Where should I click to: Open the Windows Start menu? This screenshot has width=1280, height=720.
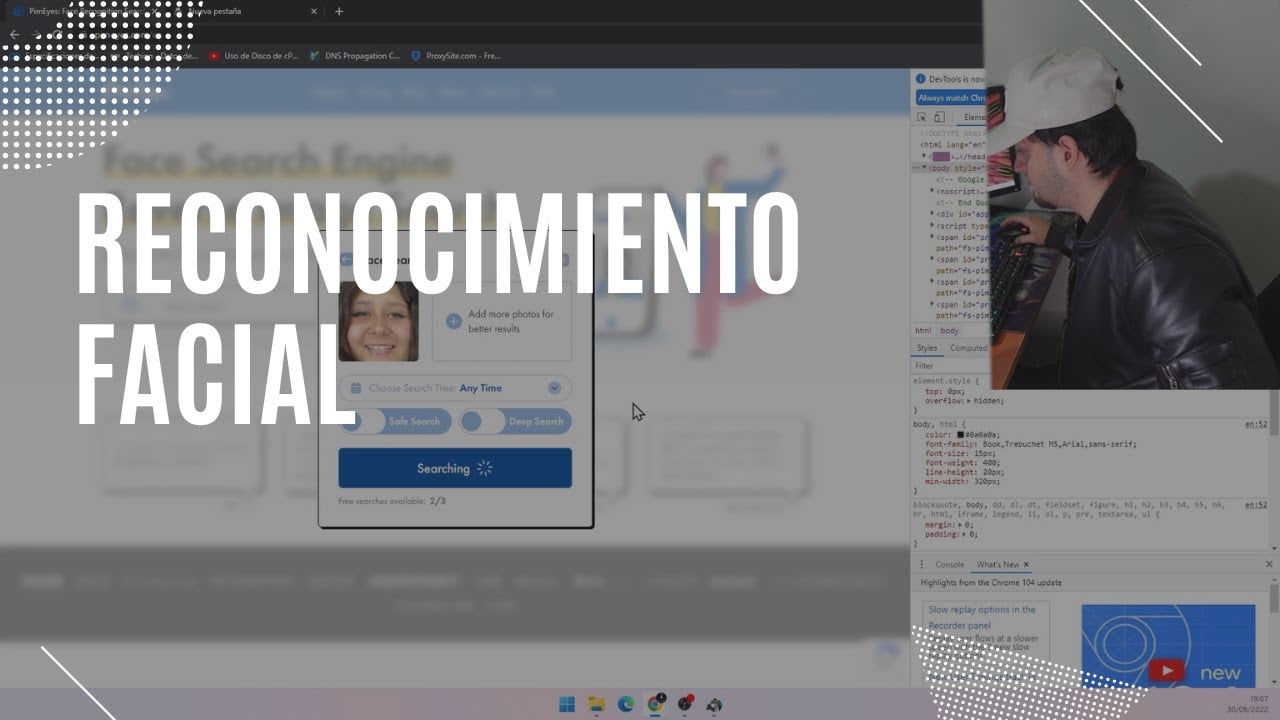(x=567, y=704)
